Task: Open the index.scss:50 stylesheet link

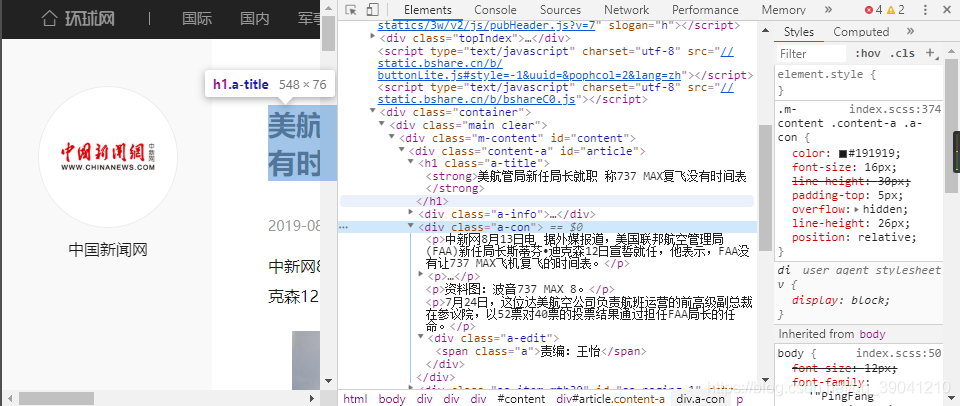Action: 898,353
